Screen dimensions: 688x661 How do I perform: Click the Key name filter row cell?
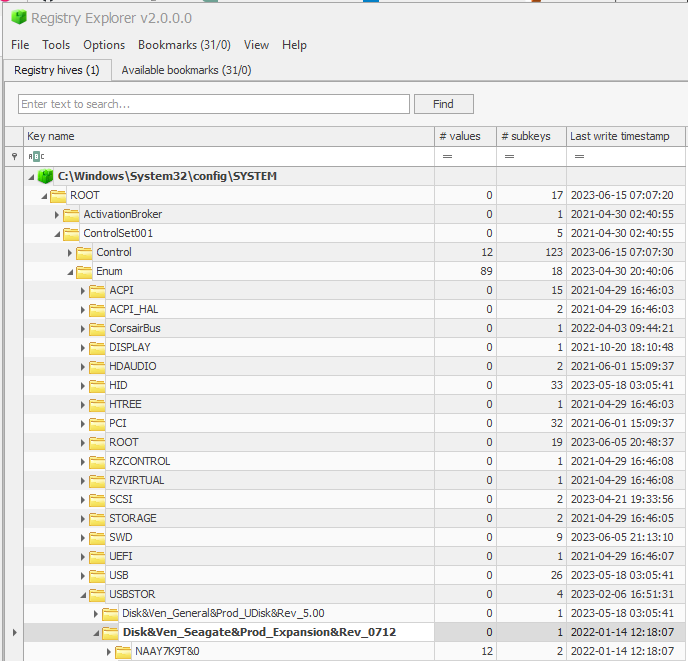coord(229,156)
